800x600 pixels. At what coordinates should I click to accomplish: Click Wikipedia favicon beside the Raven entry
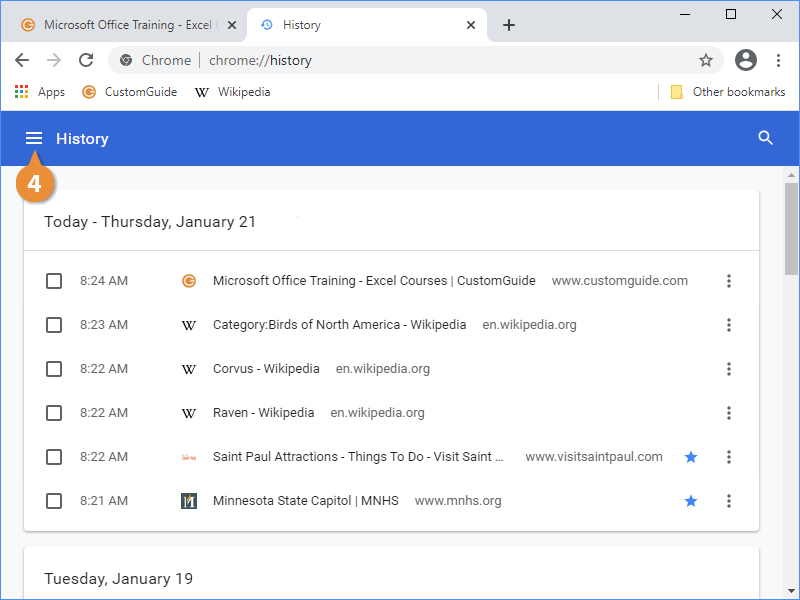[189, 413]
